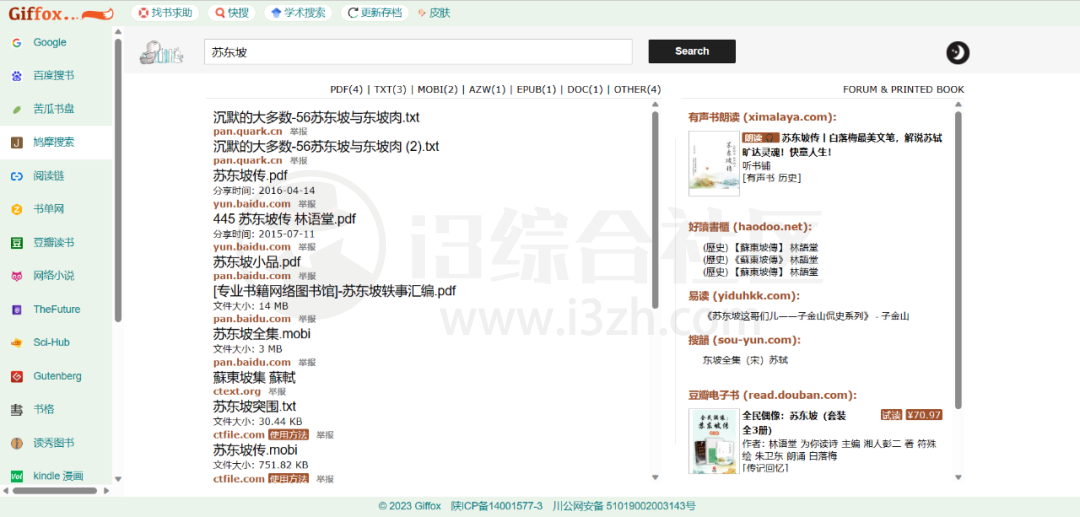Open 沉默的大多数-56苏东坡与东坡肉 (2).txt result
This screenshot has width=1080, height=517.
[x=326, y=147]
